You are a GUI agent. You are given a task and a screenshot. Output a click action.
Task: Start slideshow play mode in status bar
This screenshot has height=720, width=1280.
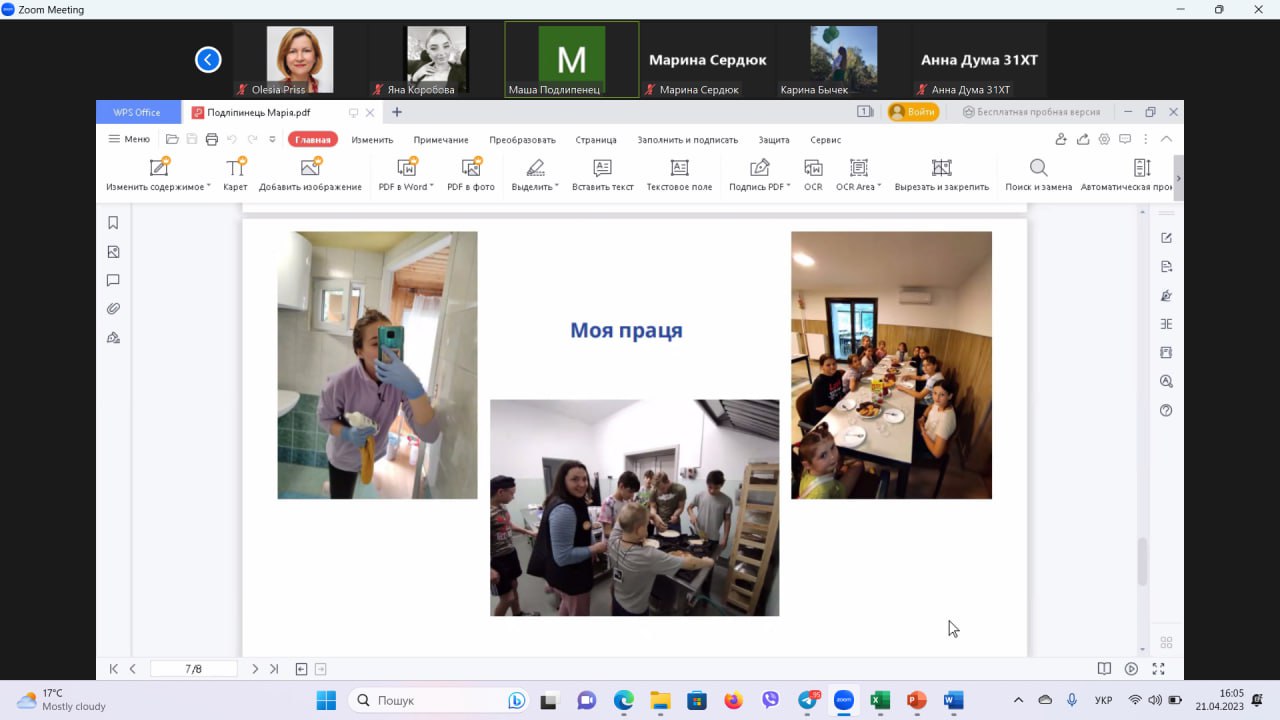(1131, 669)
